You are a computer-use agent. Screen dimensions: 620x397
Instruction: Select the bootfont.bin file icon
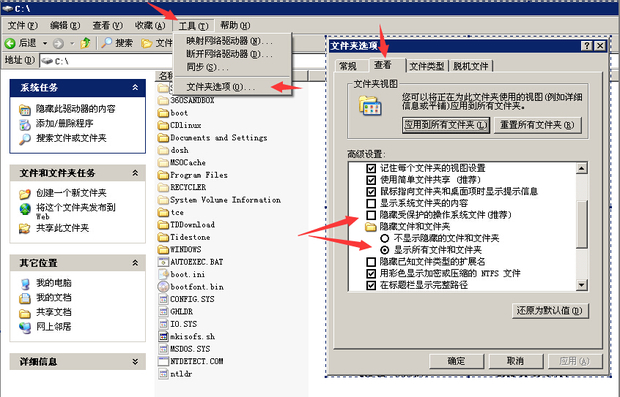pos(163,287)
